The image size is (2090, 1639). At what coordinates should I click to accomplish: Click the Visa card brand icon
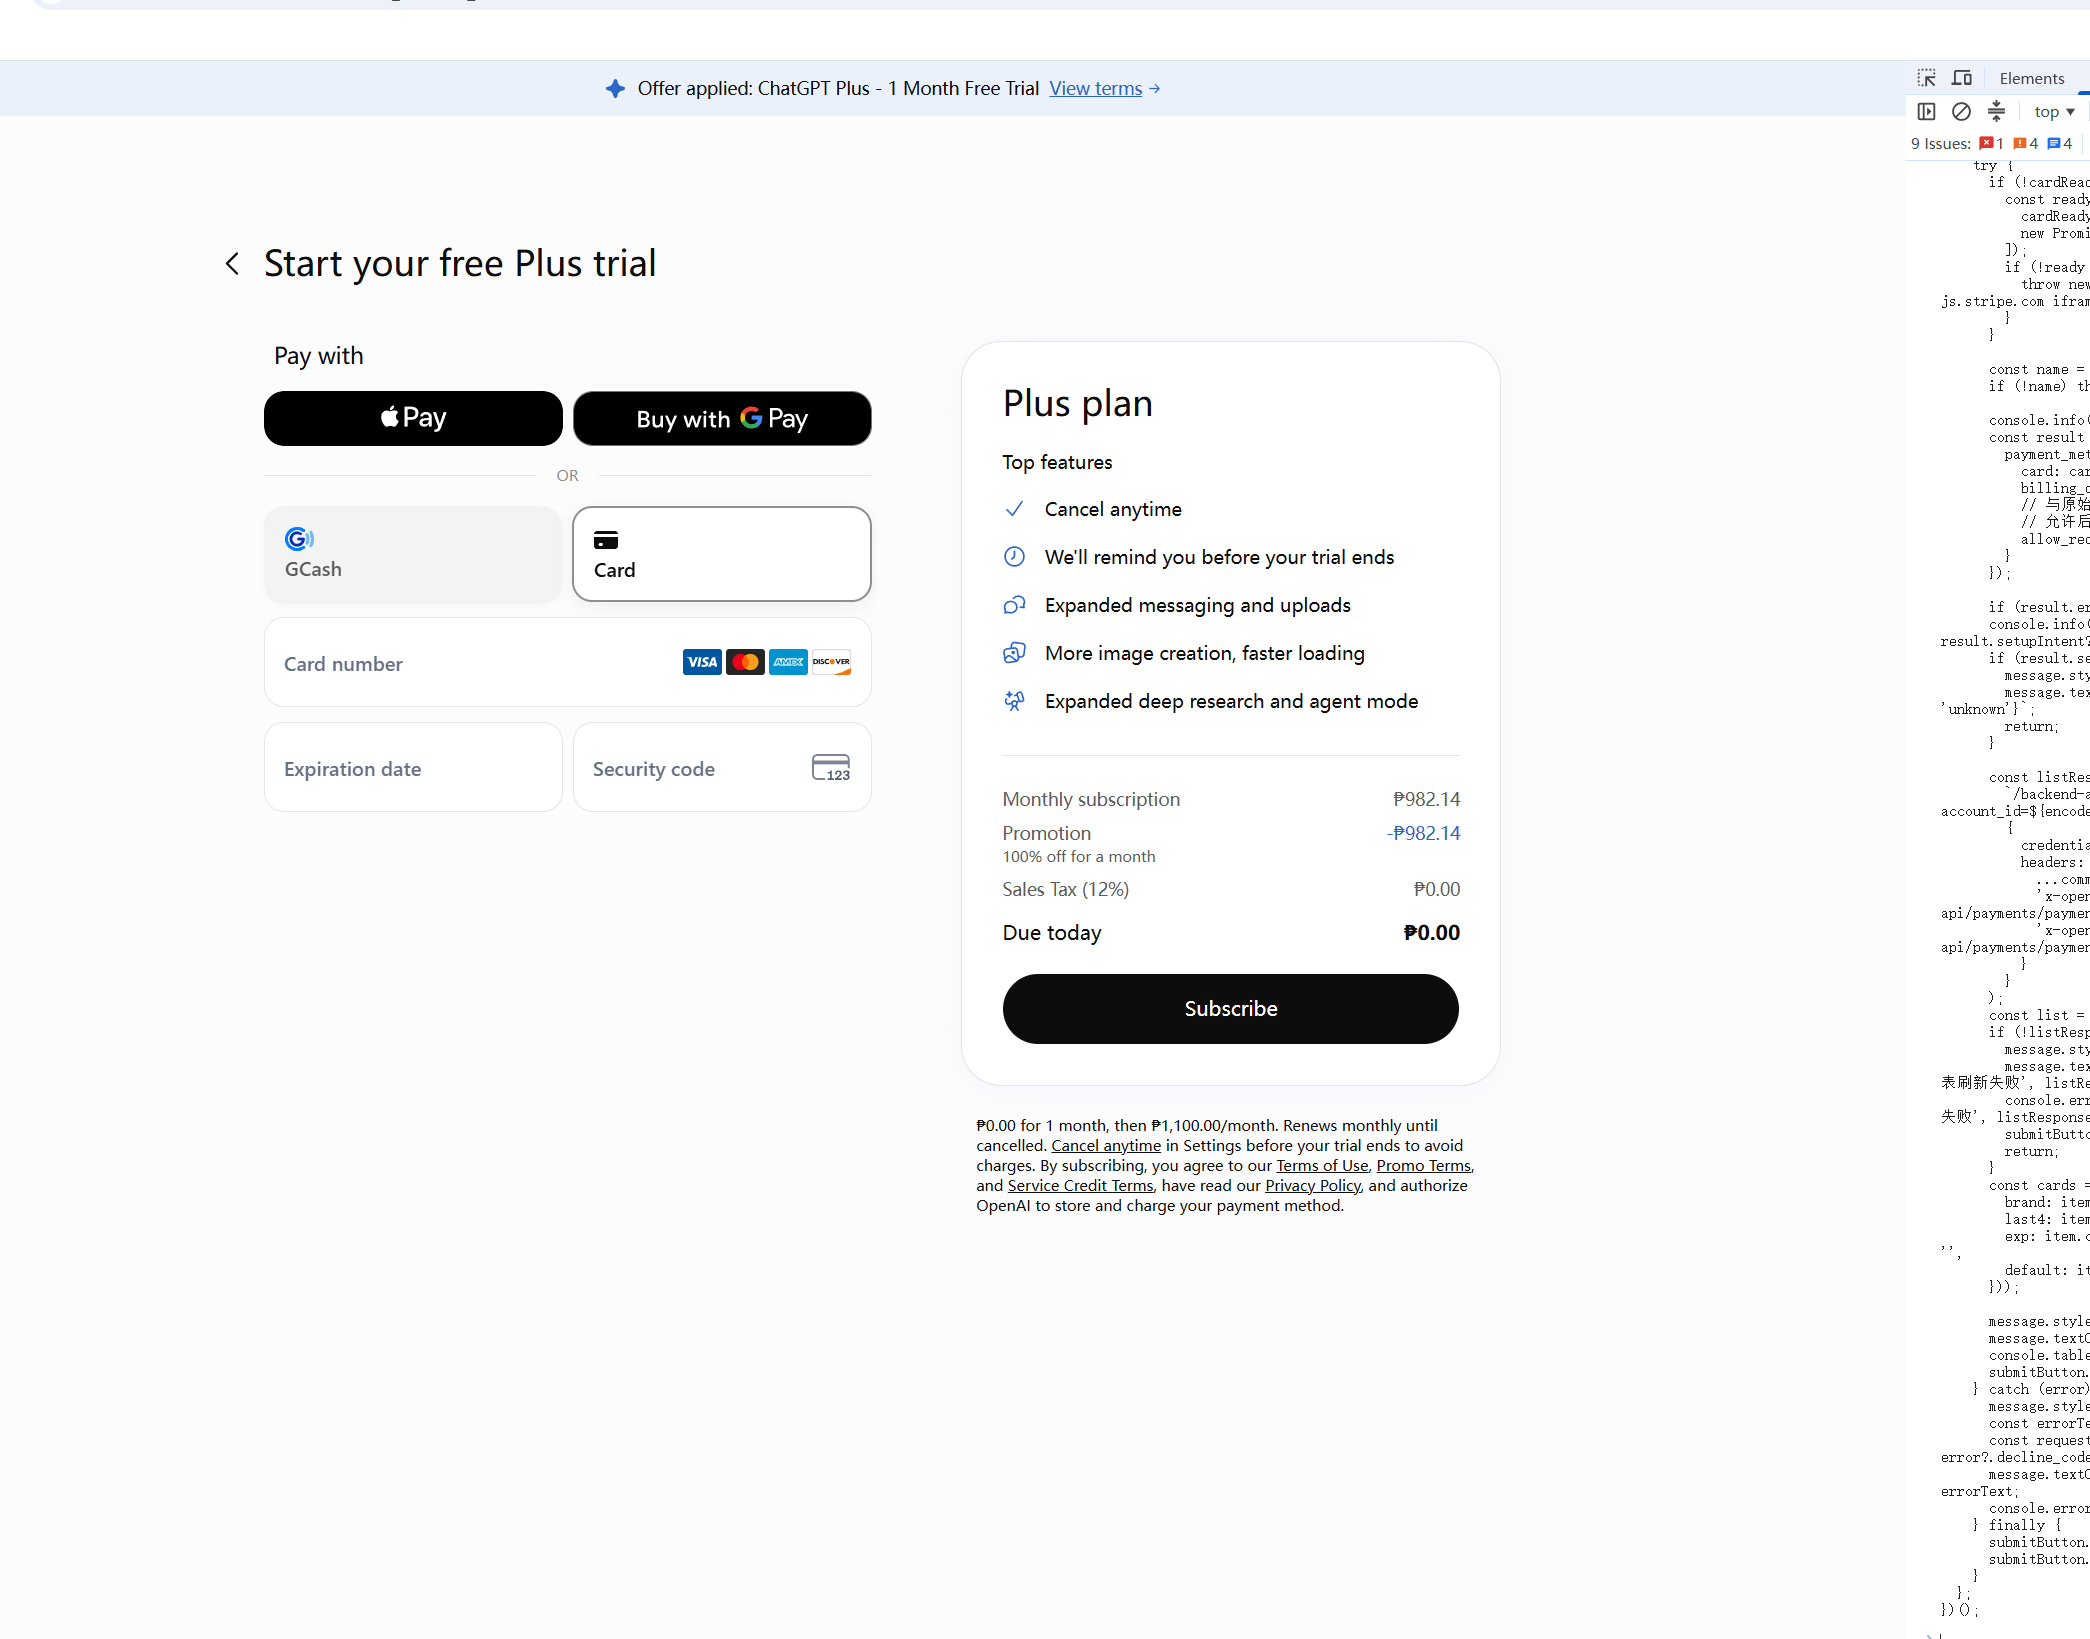(x=702, y=662)
